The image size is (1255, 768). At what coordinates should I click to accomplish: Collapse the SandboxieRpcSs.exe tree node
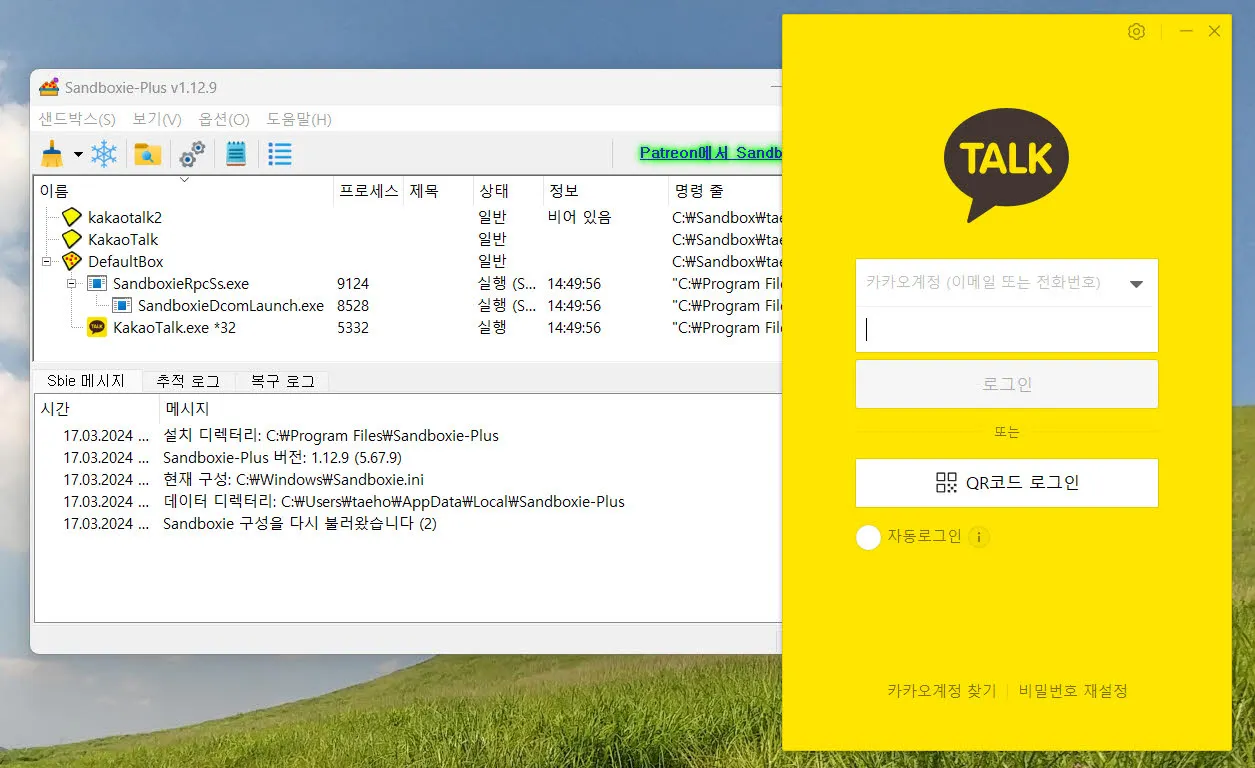(71, 284)
